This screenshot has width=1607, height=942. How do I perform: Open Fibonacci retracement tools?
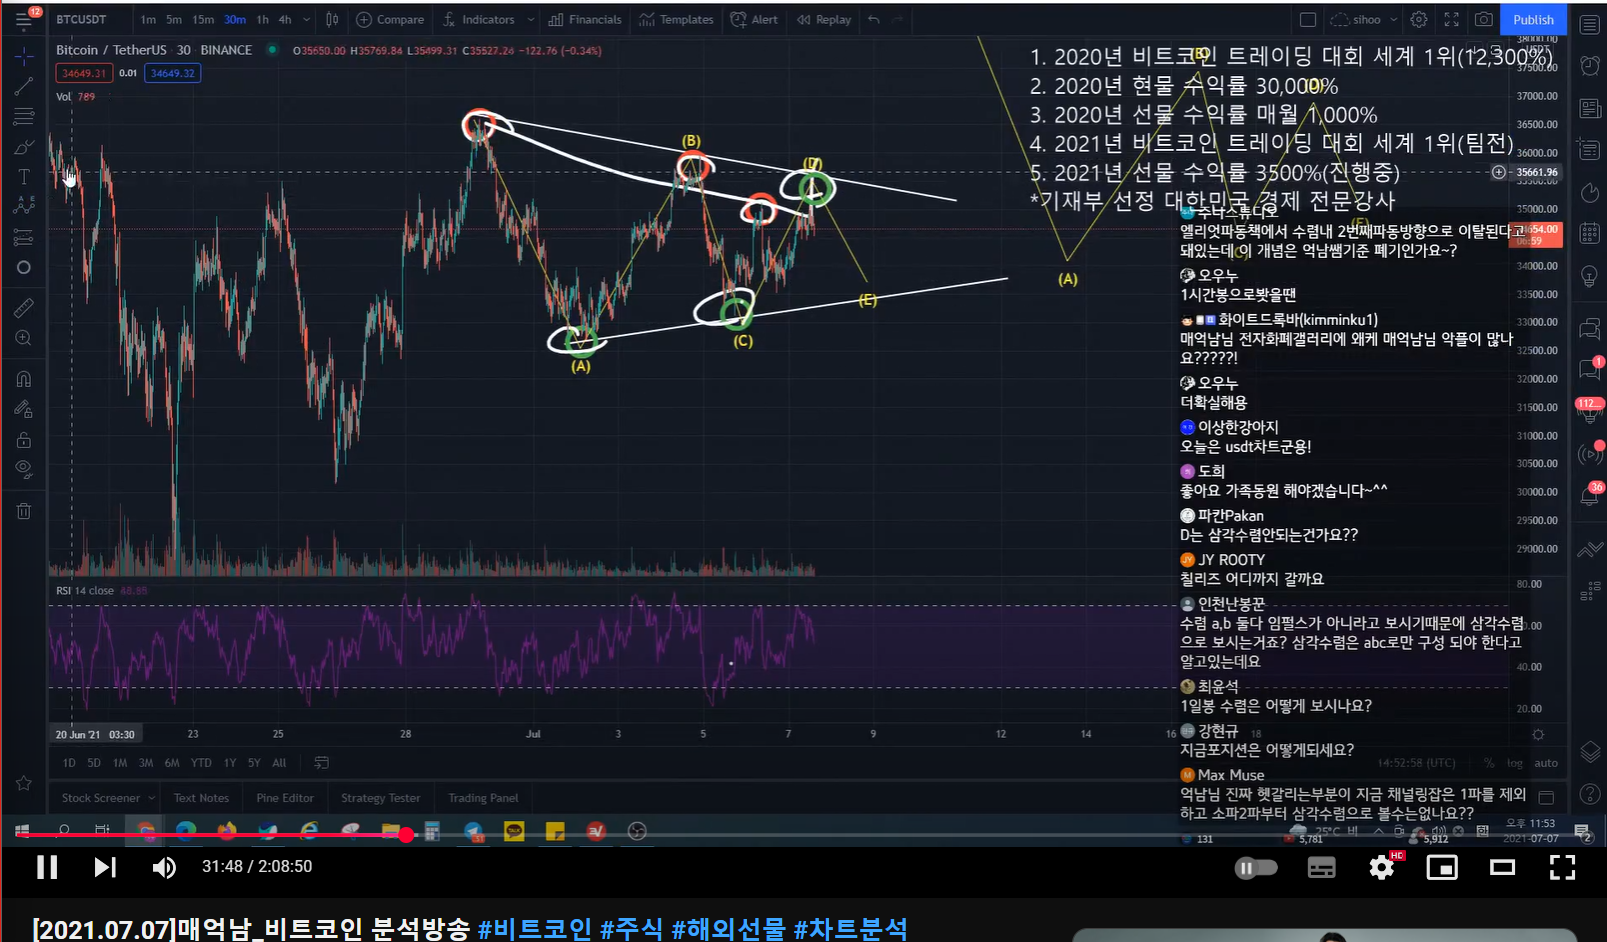coord(24,117)
